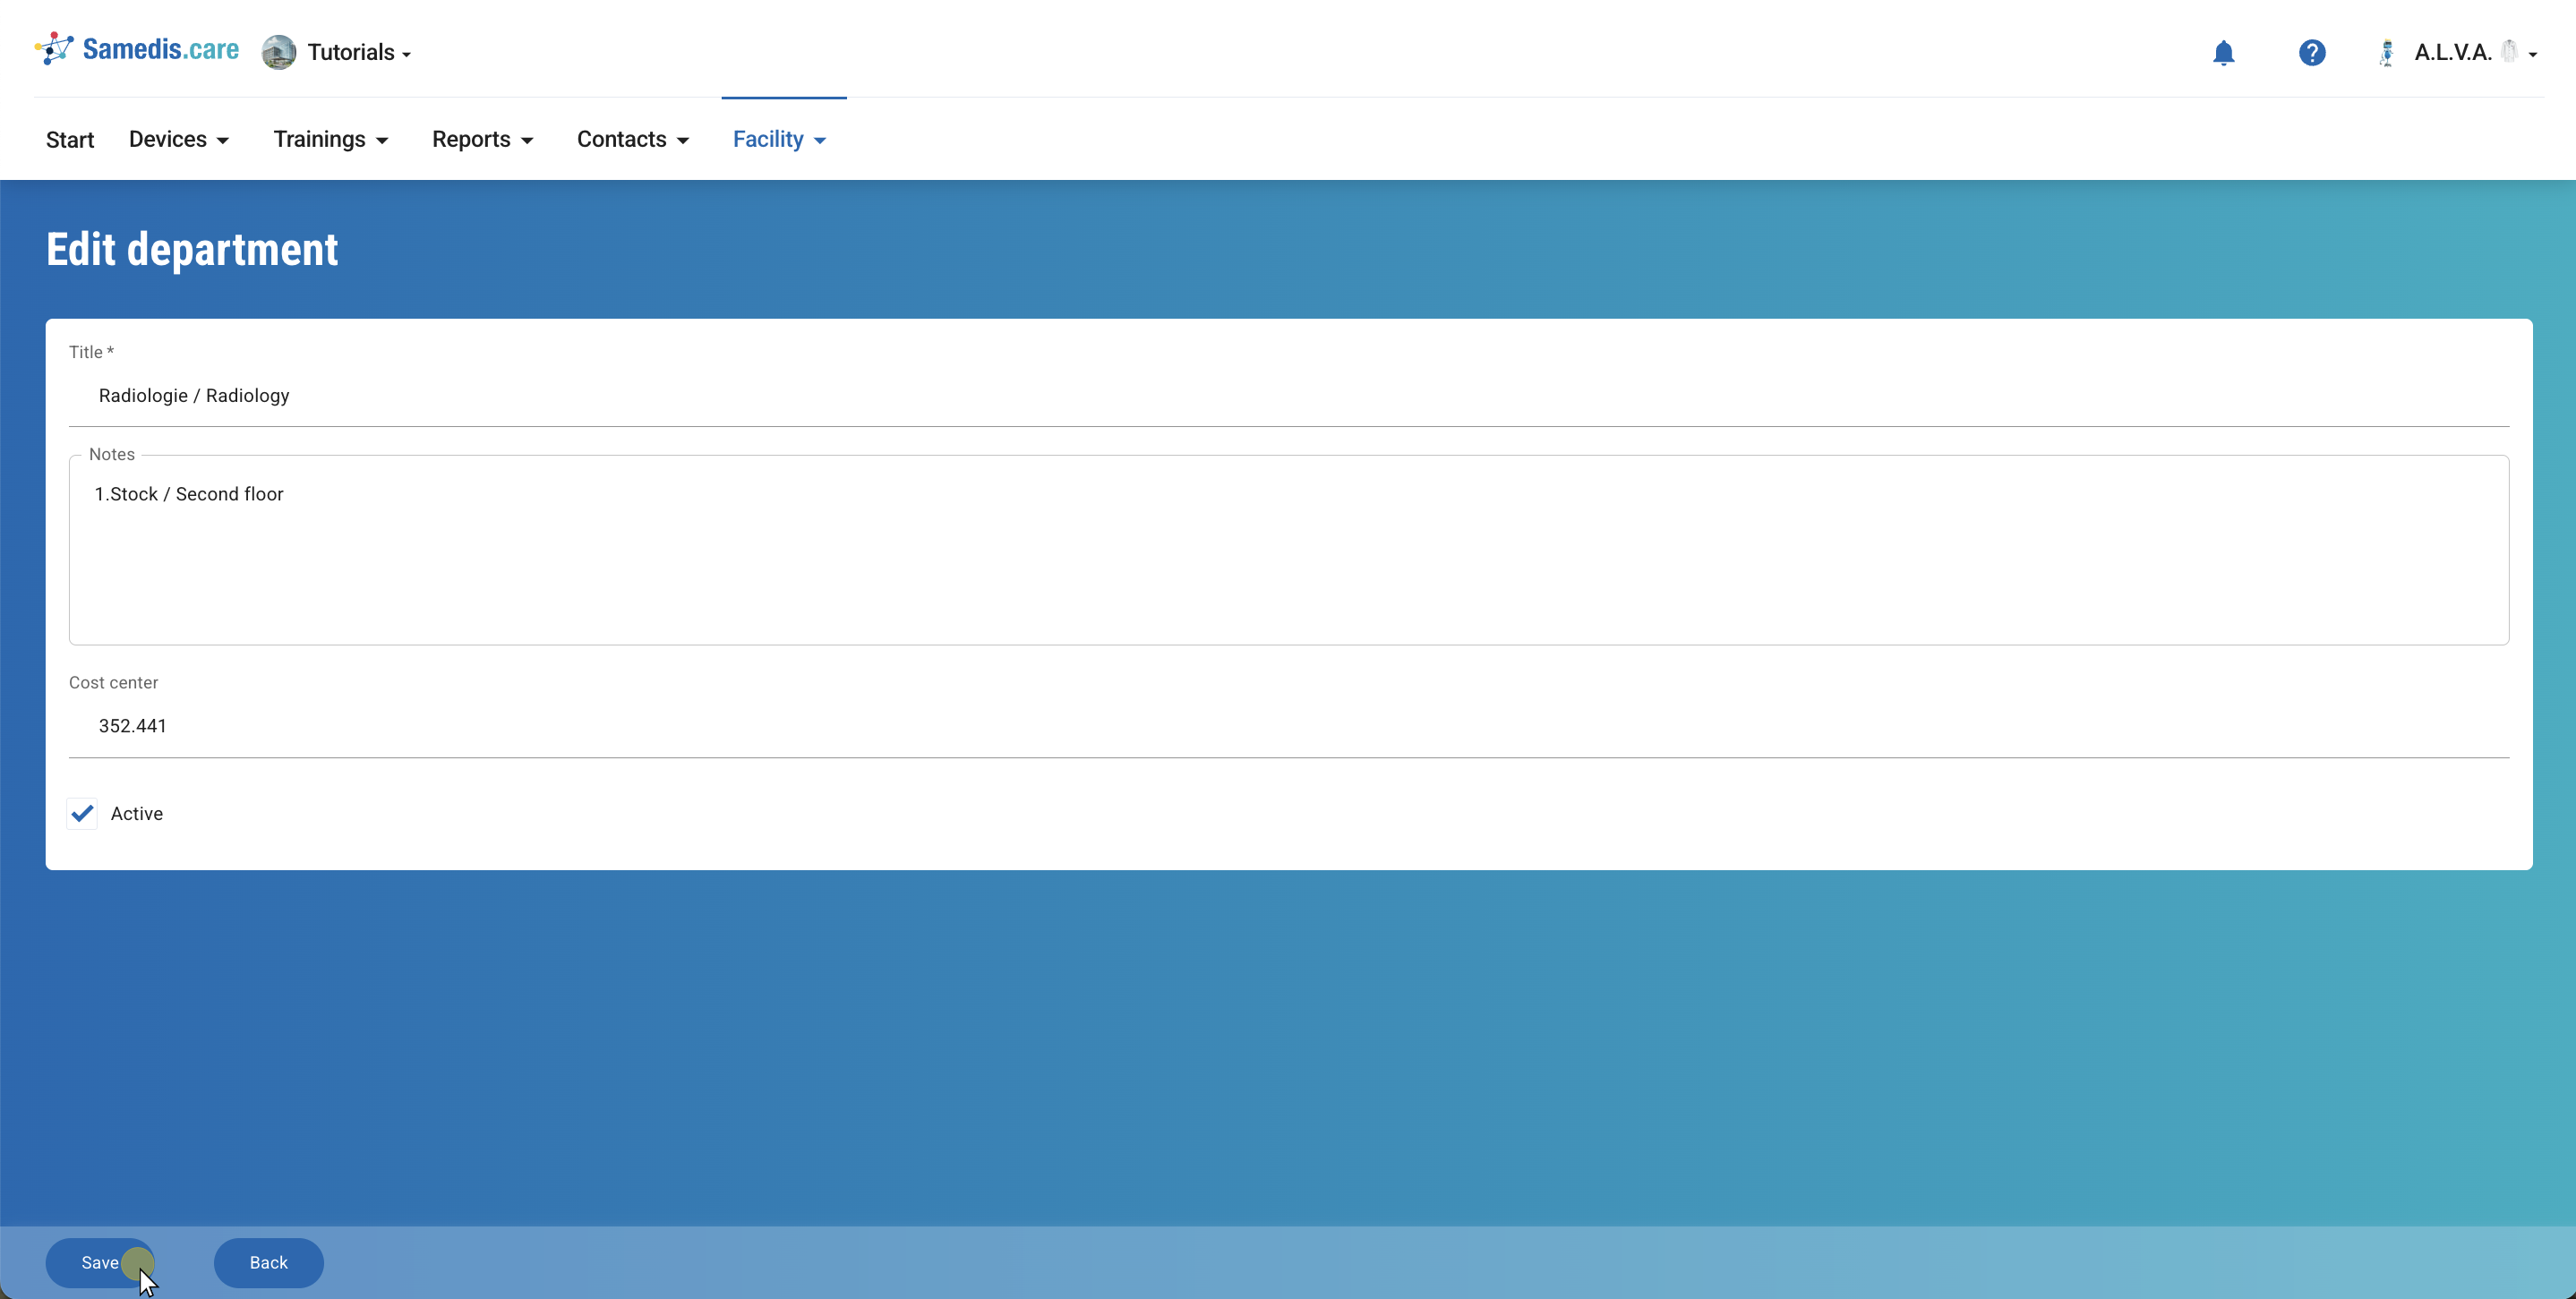Click the Tutorials facility avatar image
2576x1299 pixels.
point(279,52)
